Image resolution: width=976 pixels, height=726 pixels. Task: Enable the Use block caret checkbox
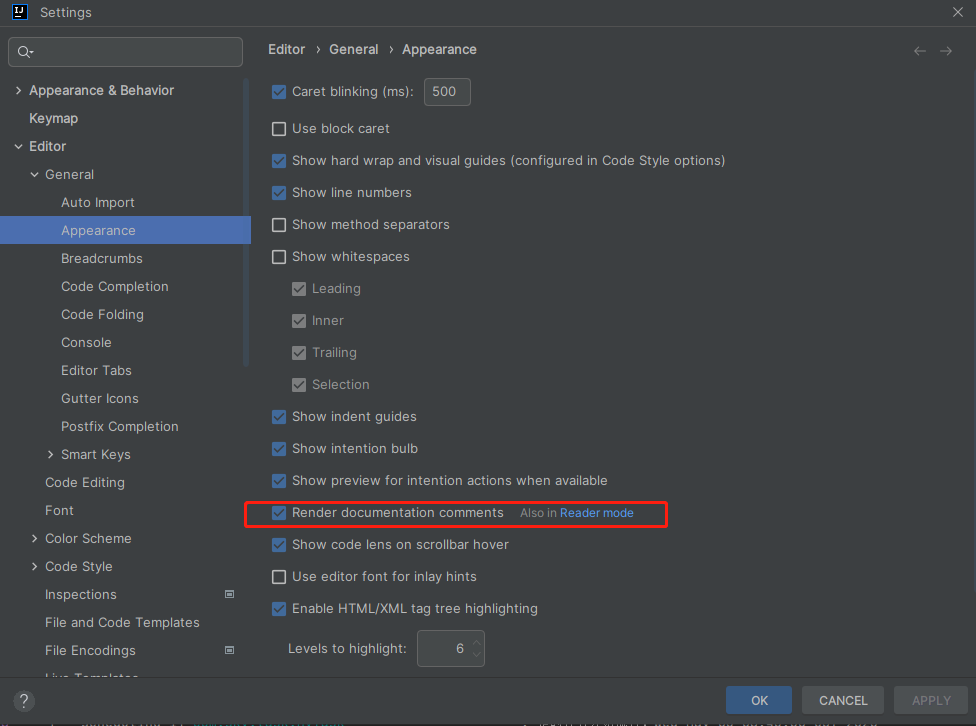[279, 129]
